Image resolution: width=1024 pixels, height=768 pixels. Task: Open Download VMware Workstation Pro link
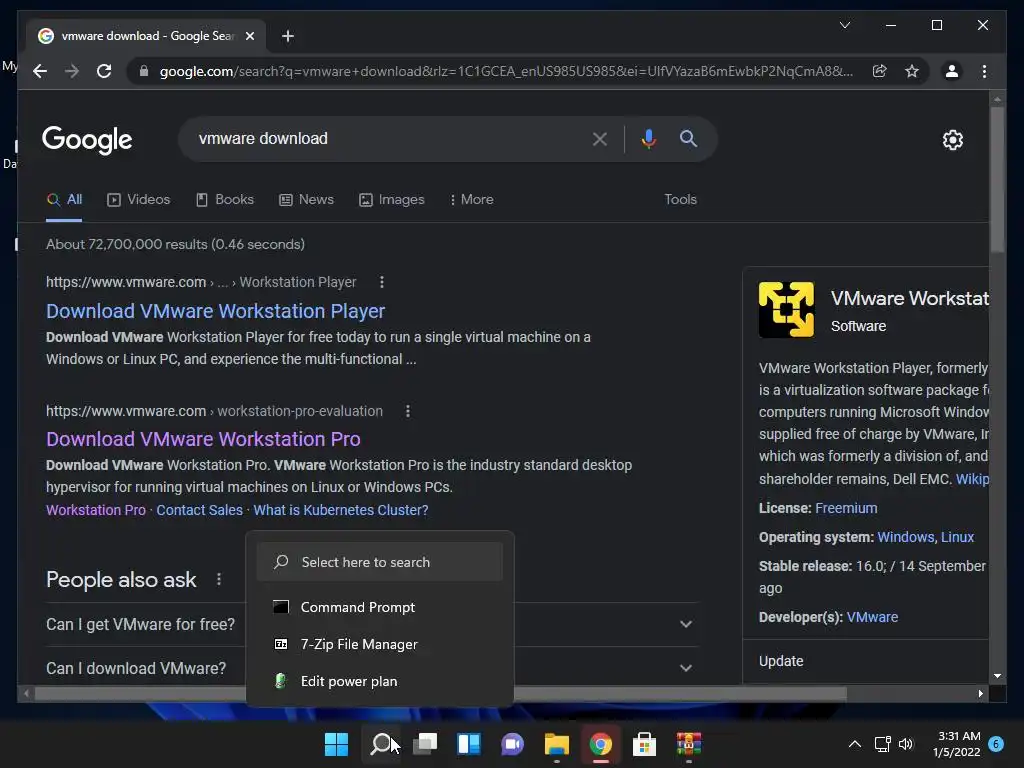pyautogui.click(x=203, y=439)
